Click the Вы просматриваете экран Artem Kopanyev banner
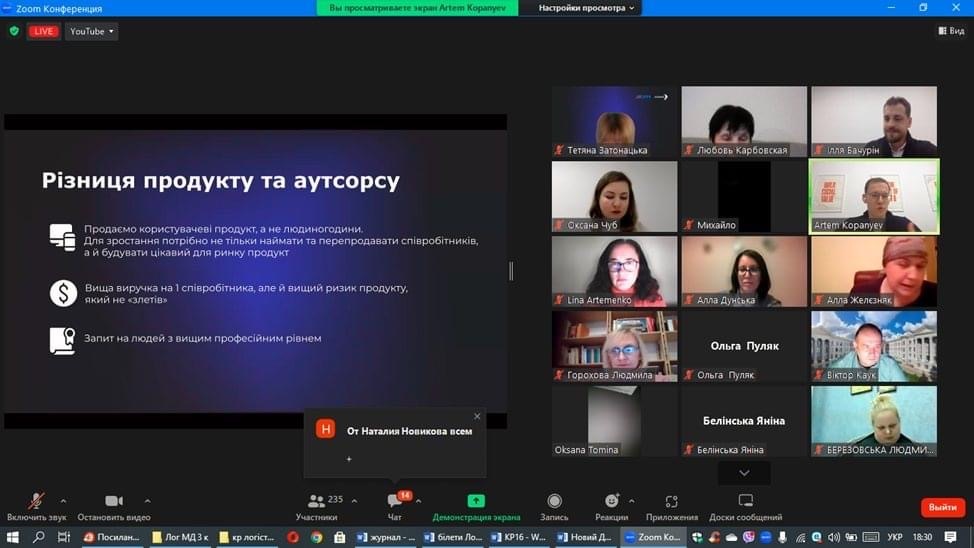 tap(417, 8)
